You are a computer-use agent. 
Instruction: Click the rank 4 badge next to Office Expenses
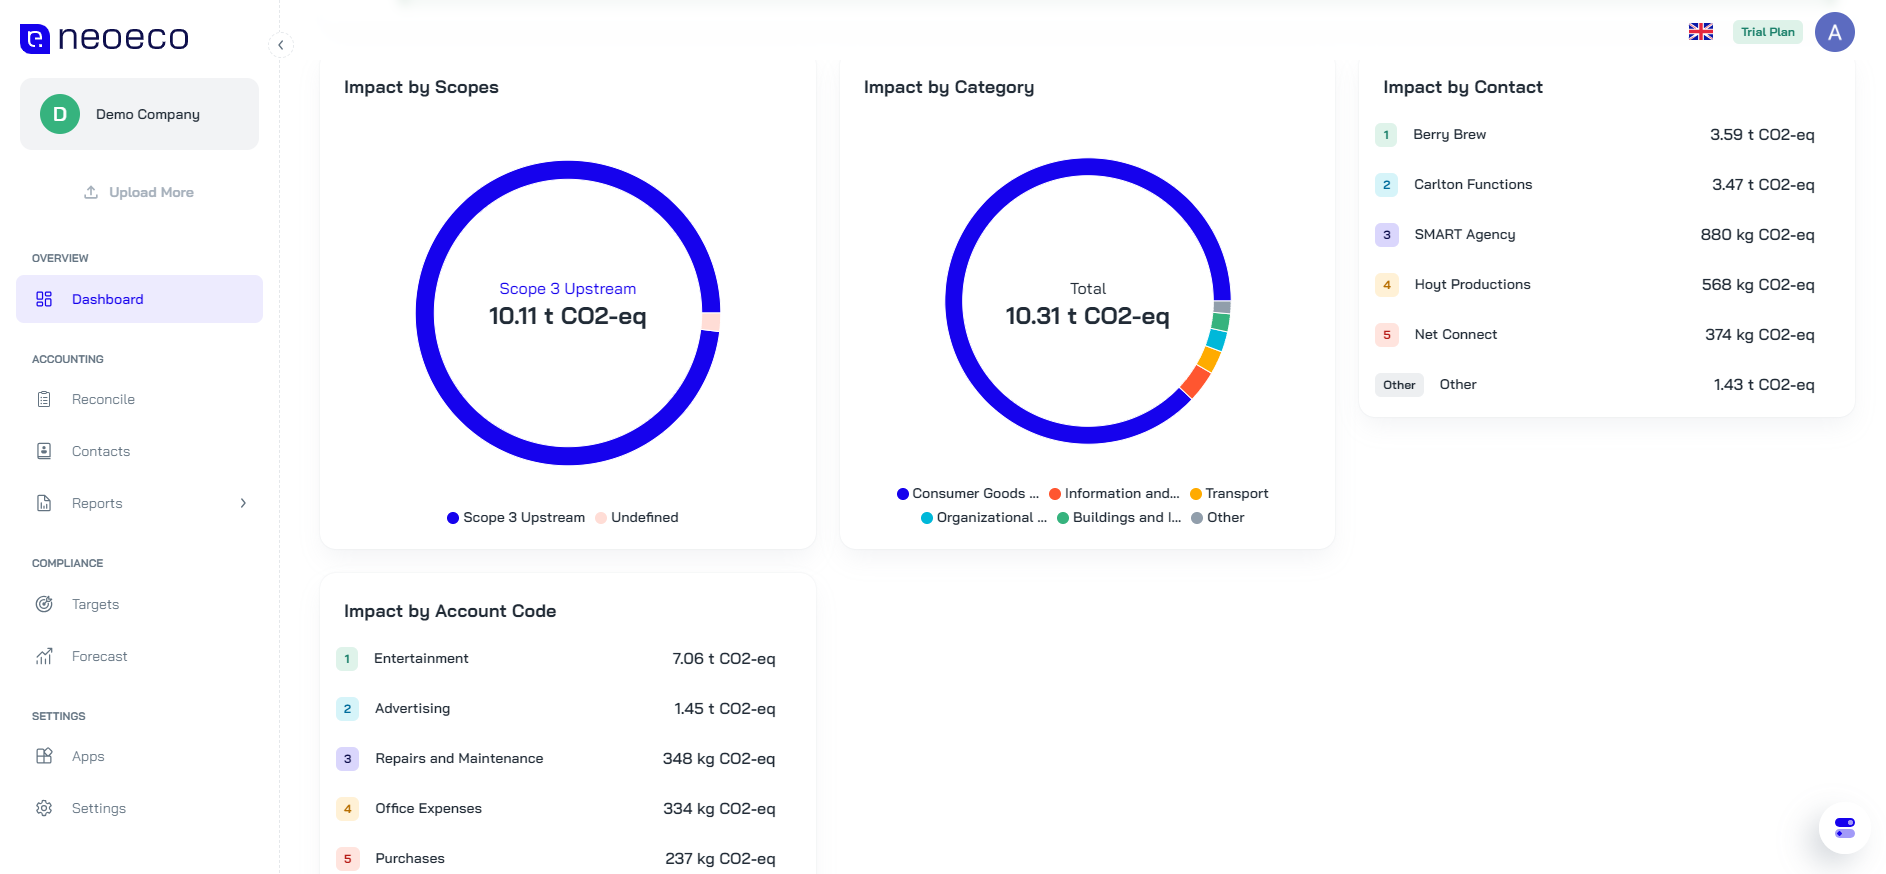[x=348, y=809]
